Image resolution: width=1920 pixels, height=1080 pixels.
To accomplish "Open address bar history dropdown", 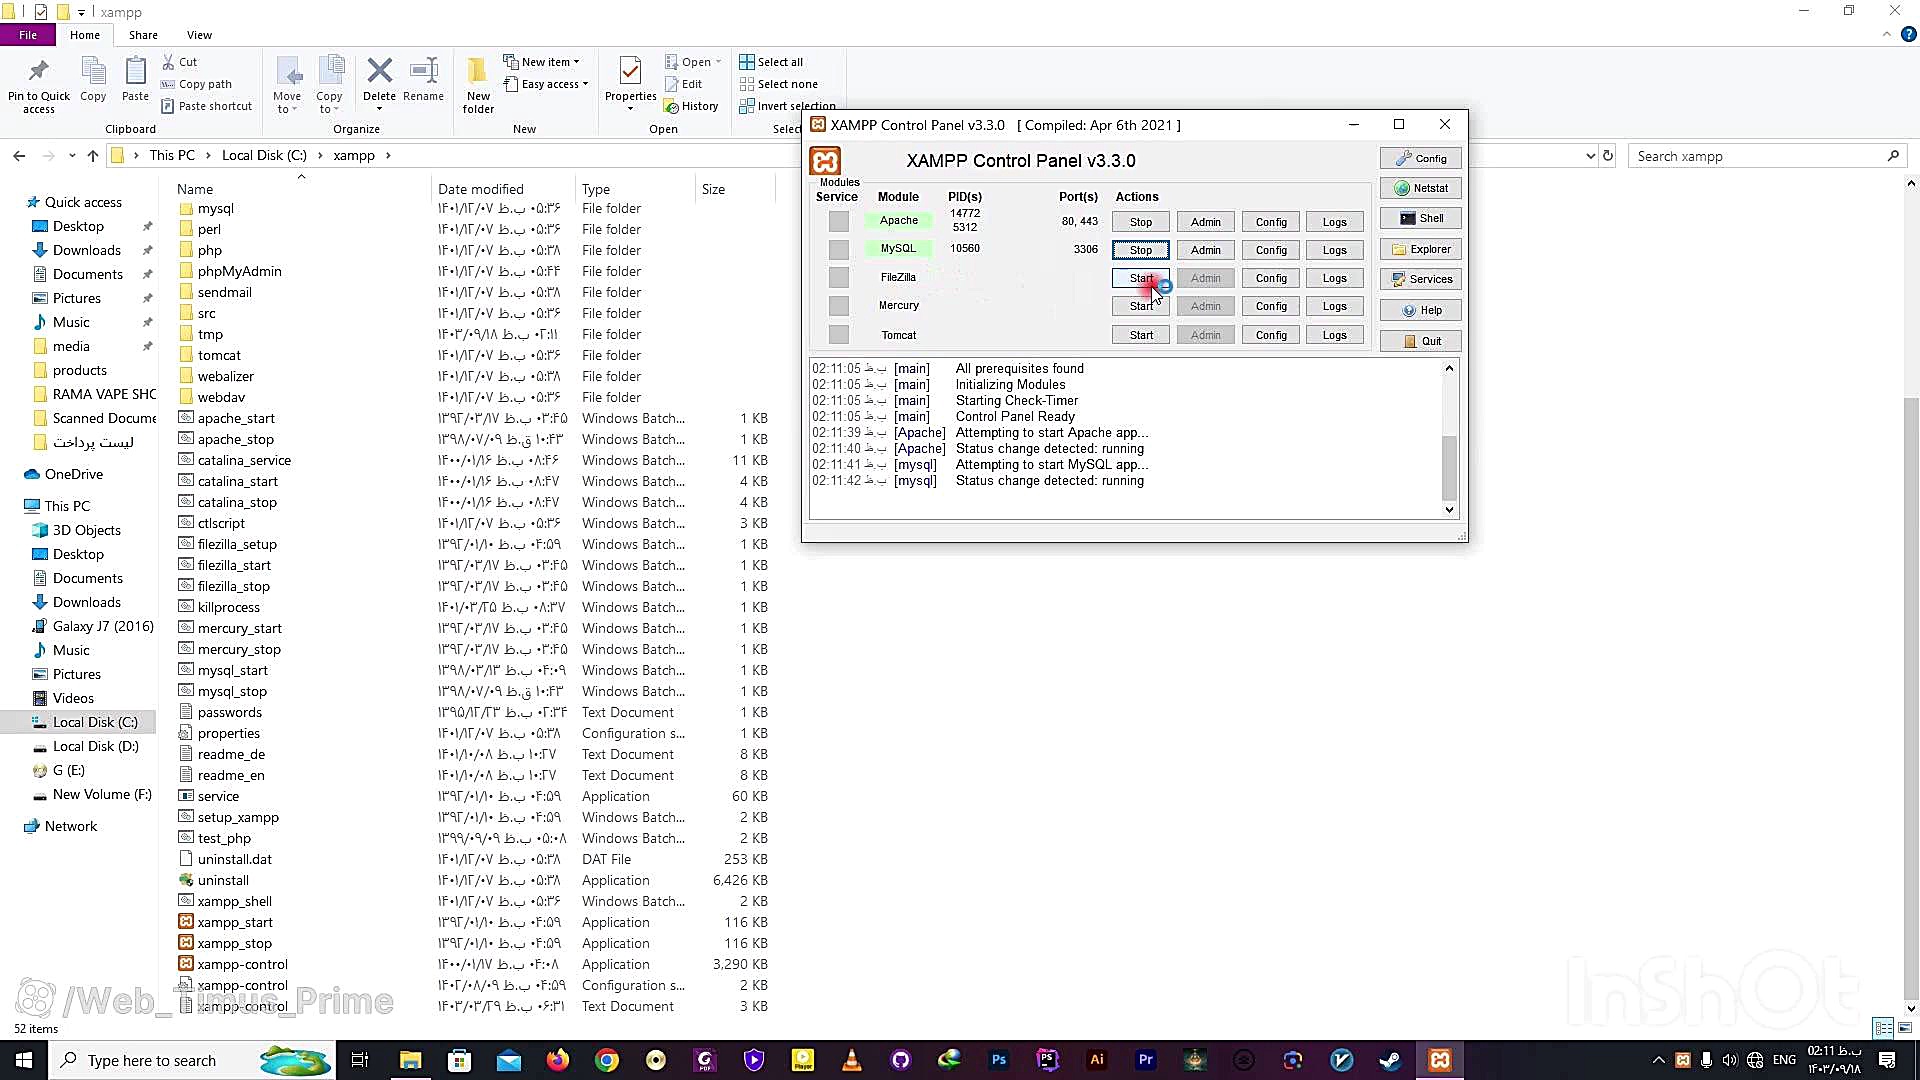I will coord(1590,156).
